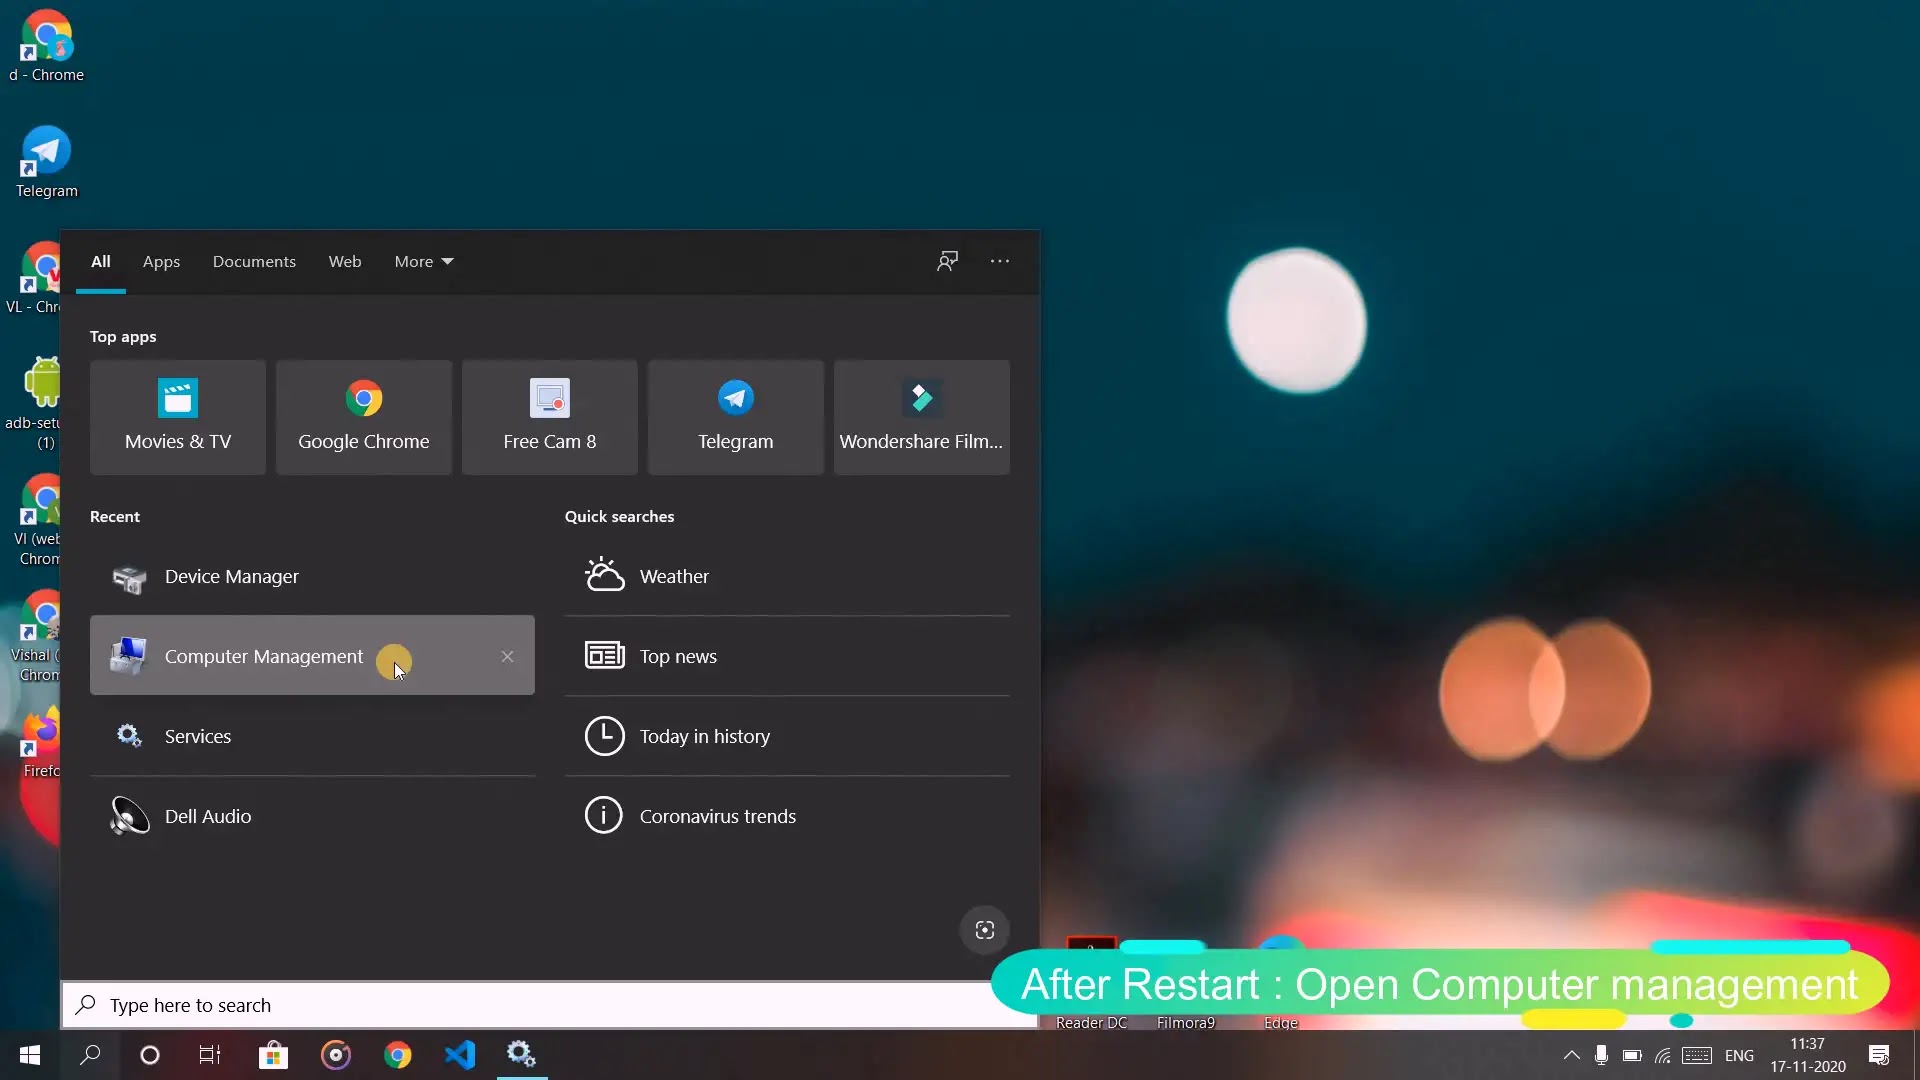The height and width of the screenshot is (1080, 1920).
Task: Open Device Manager from Recent
Action: (231, 577)
